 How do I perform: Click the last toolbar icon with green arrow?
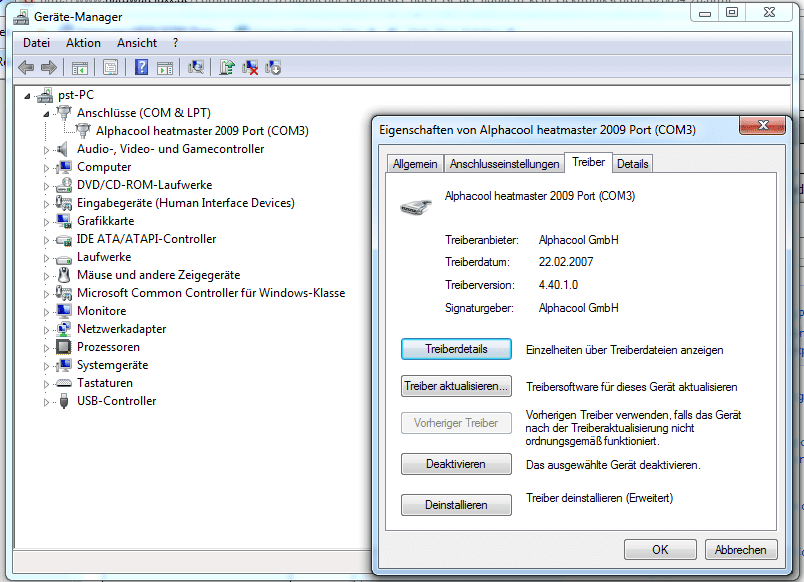tap(273, 67)
